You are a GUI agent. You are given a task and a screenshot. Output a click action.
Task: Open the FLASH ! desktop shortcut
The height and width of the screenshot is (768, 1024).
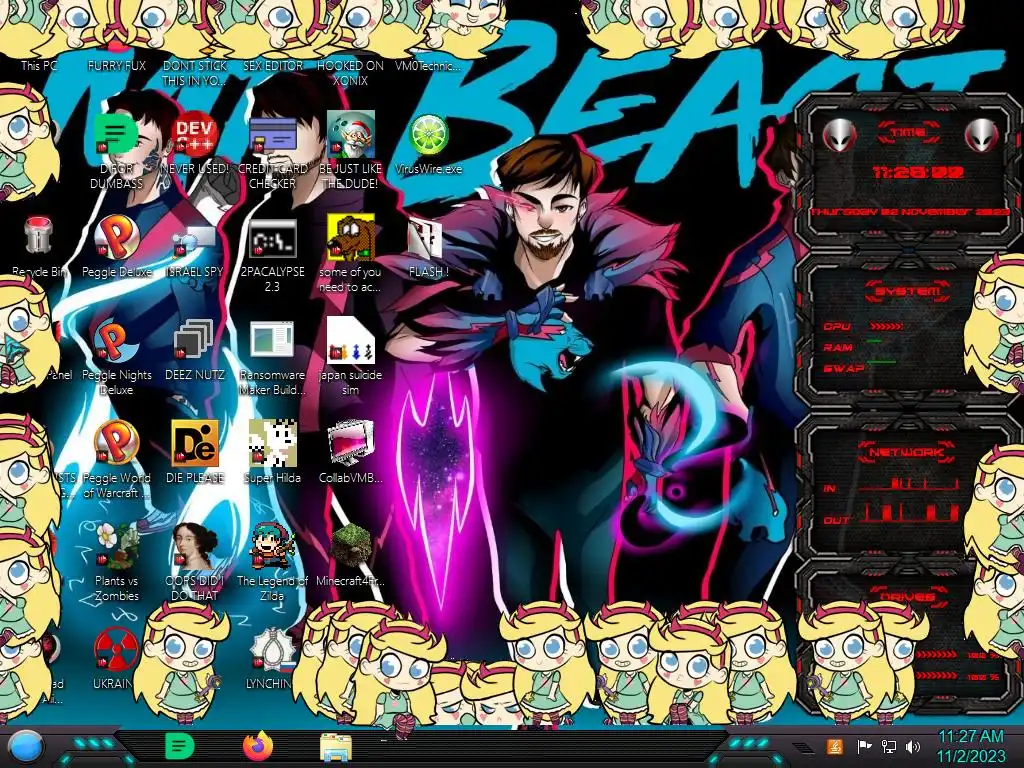427,237
